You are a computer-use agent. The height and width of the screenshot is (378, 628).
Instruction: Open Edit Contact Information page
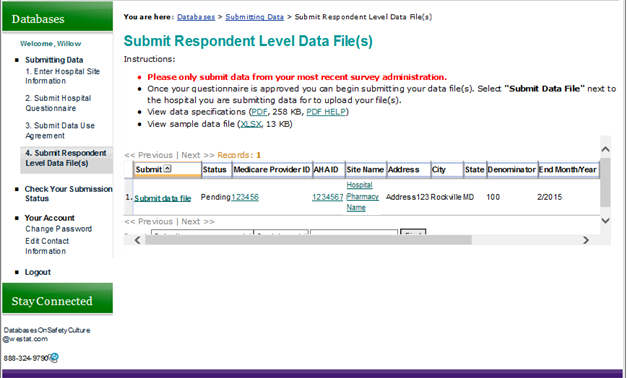pos(47,246)
